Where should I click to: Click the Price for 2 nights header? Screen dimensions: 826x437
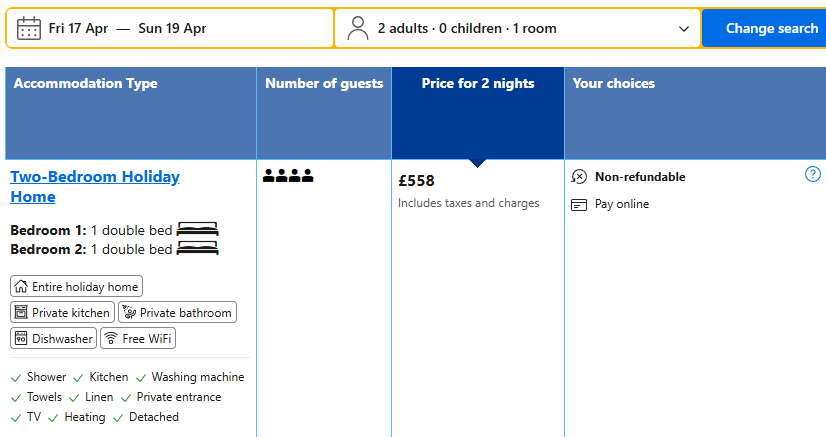click(478, 84)
